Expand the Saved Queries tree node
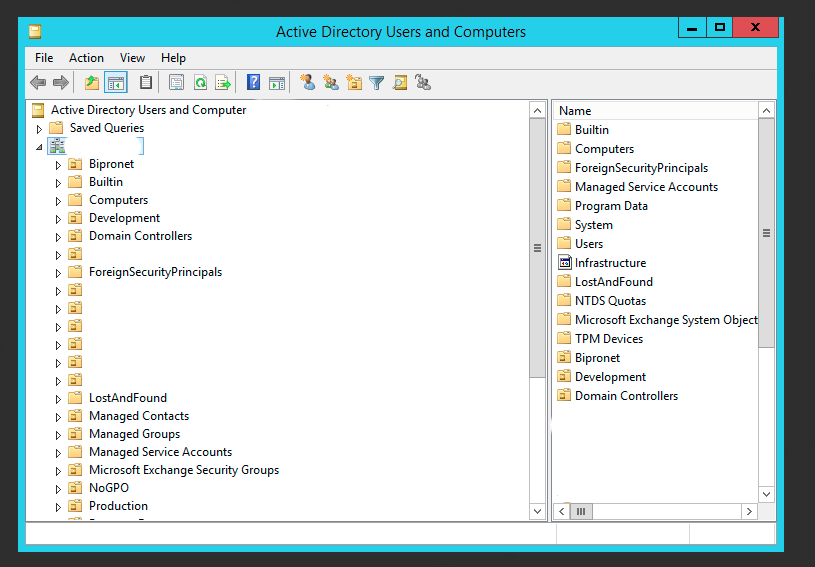 tap(40, 128)
